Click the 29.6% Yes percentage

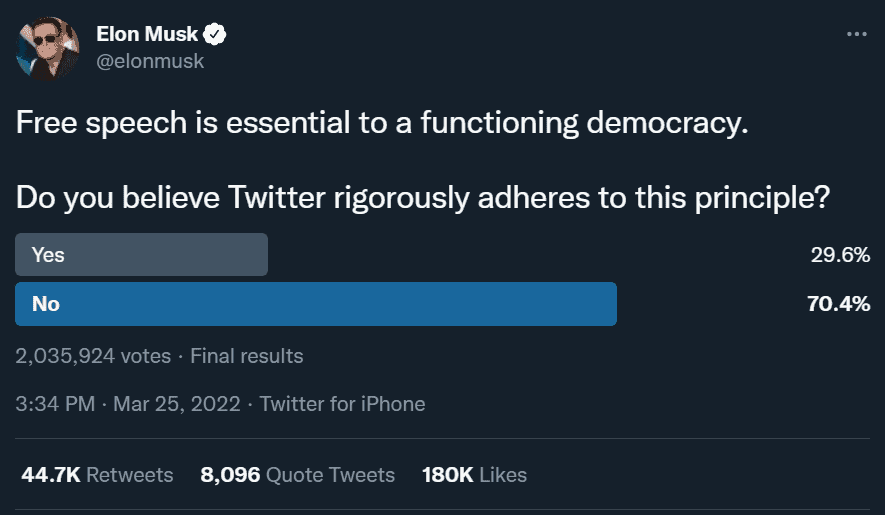[x=840, y=255]
